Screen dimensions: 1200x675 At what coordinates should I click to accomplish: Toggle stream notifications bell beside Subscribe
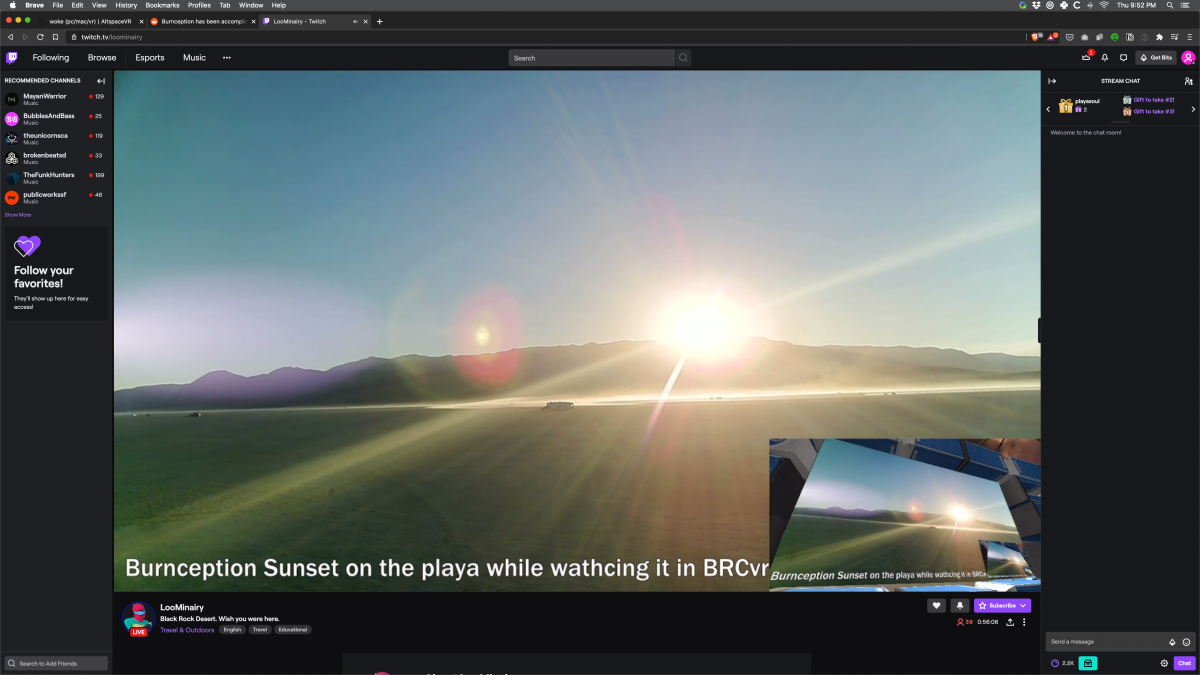tap(959, 605)
